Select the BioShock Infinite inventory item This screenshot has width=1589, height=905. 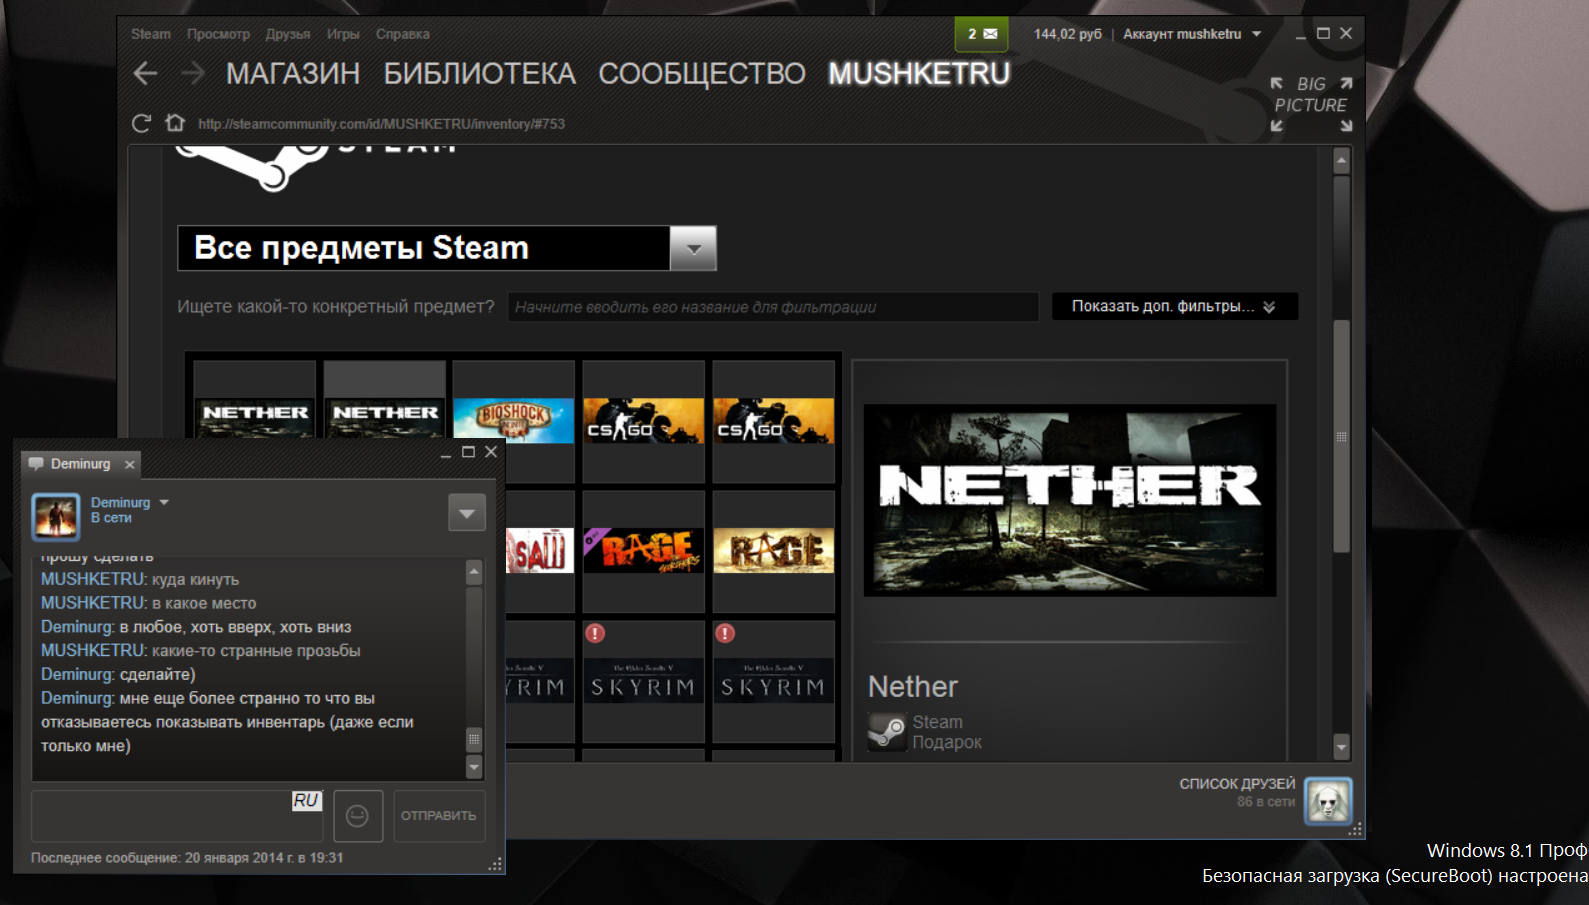point(514,421)
